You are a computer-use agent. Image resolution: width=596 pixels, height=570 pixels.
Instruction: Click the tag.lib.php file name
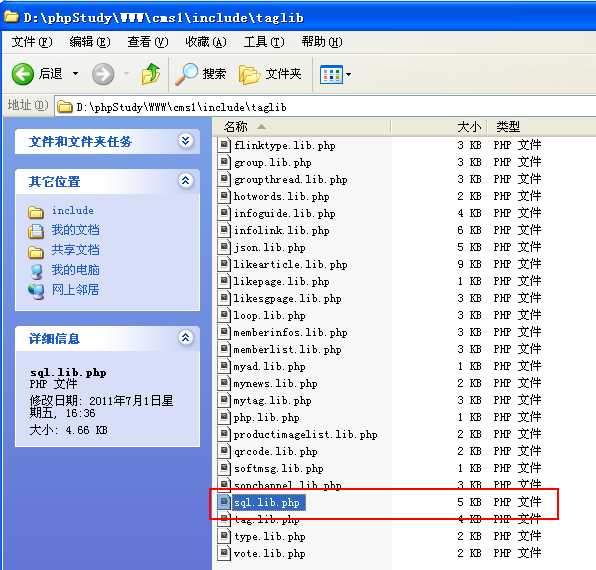tap(266, 520)
